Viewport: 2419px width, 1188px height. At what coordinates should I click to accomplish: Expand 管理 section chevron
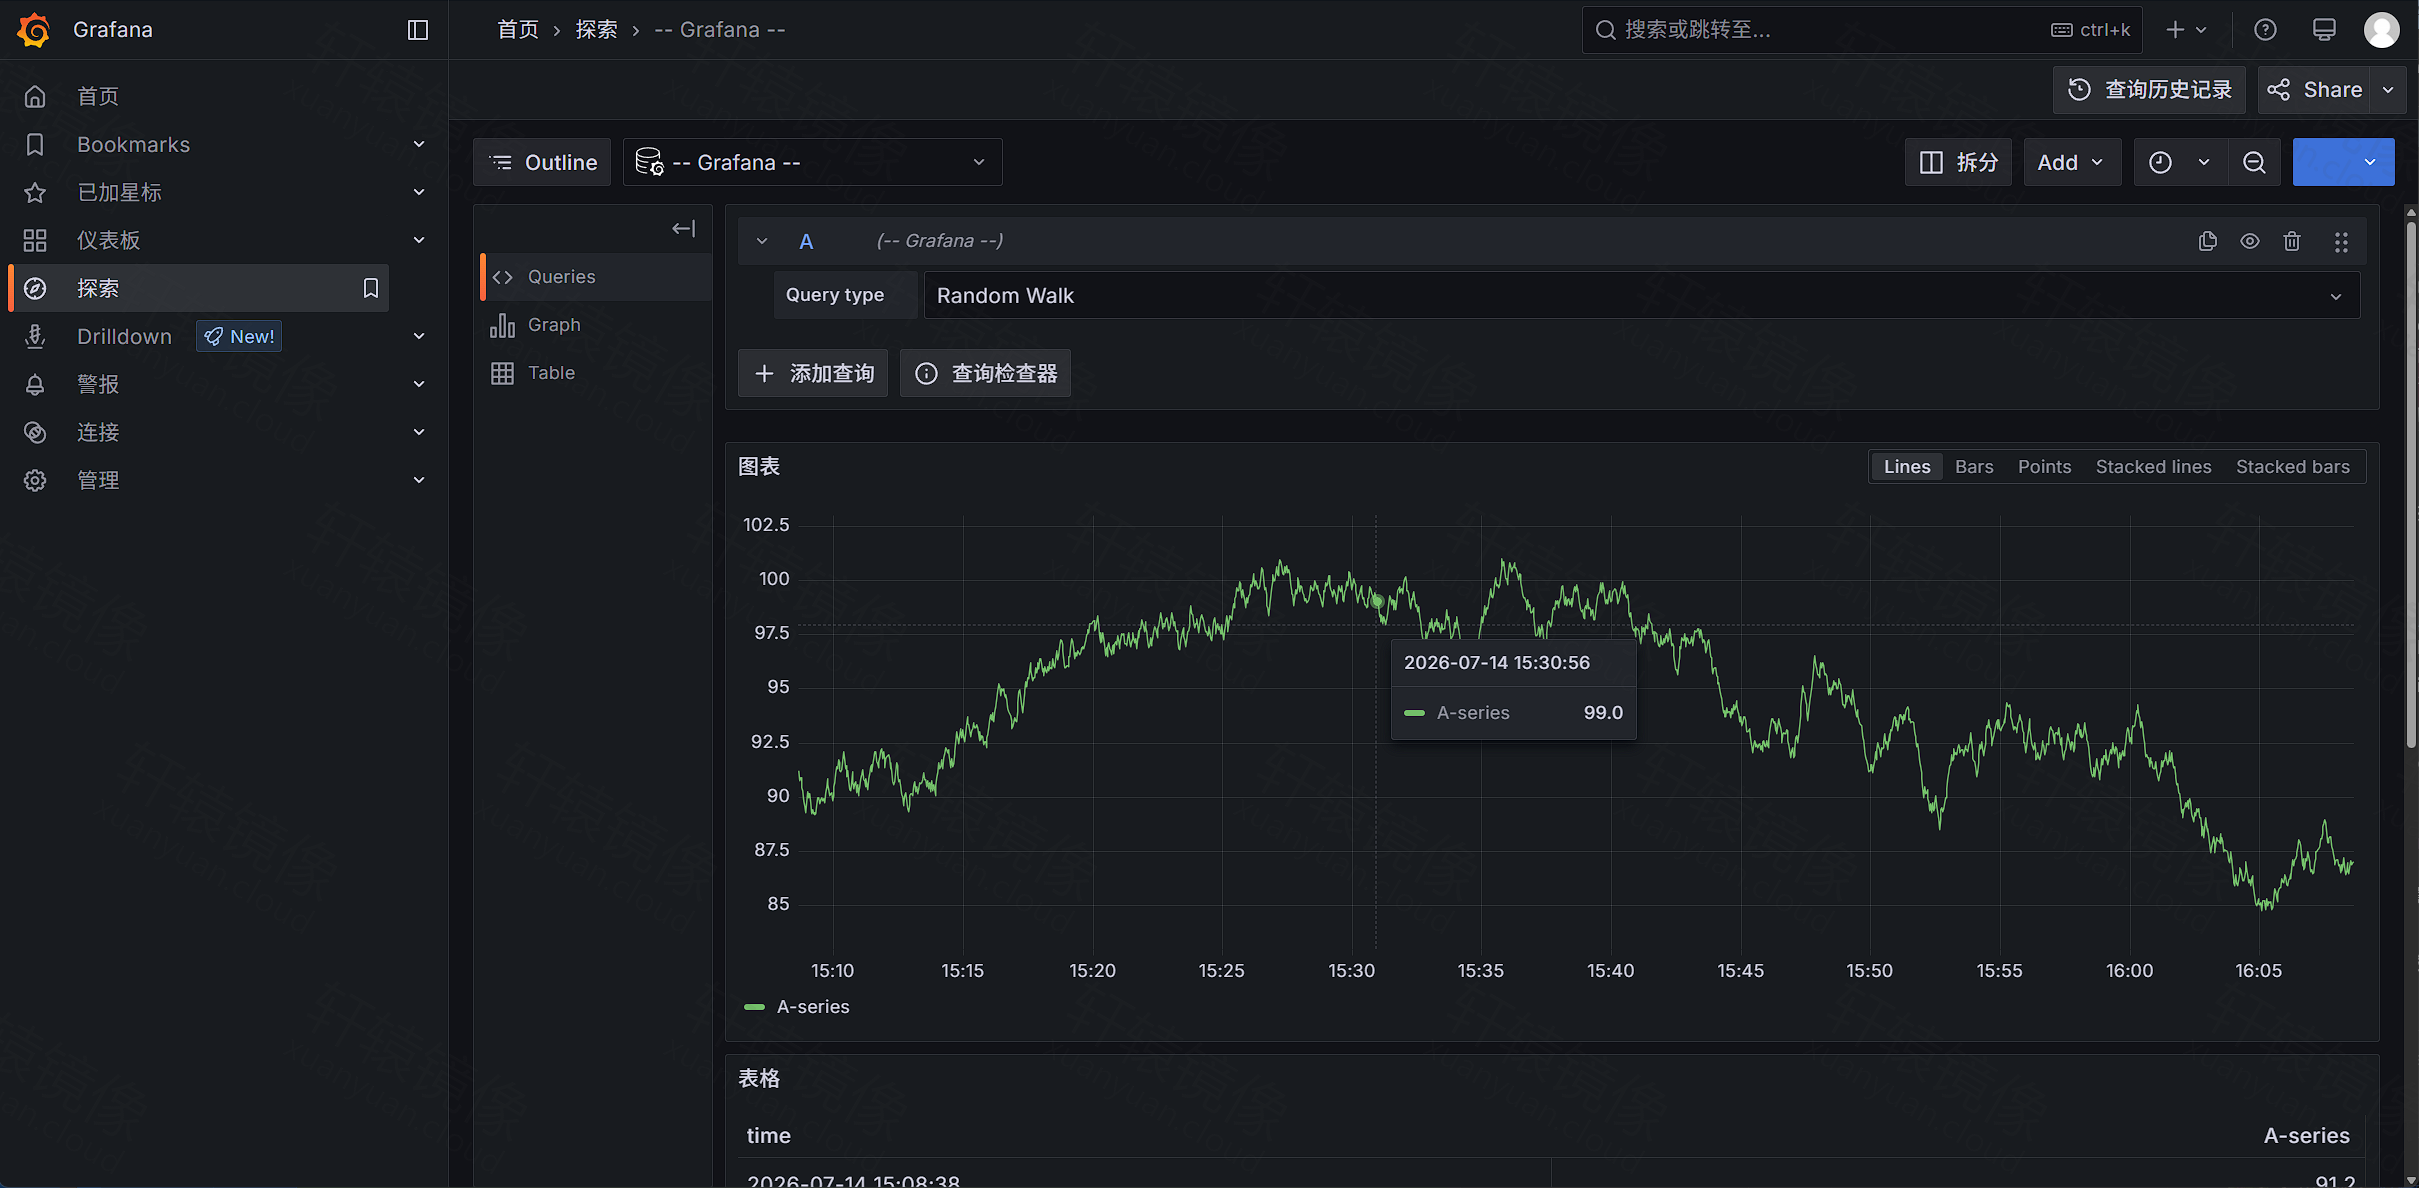pos(419,480)
